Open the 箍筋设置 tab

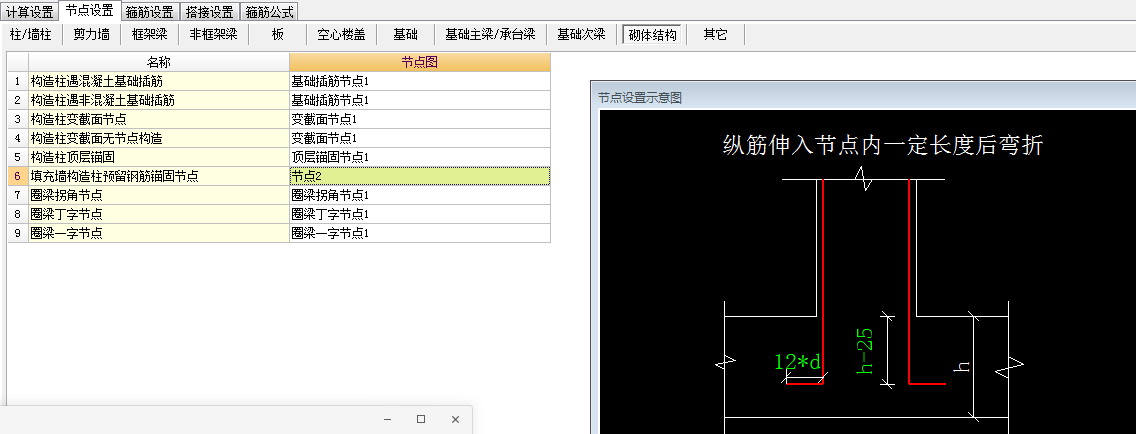point(149,12)
